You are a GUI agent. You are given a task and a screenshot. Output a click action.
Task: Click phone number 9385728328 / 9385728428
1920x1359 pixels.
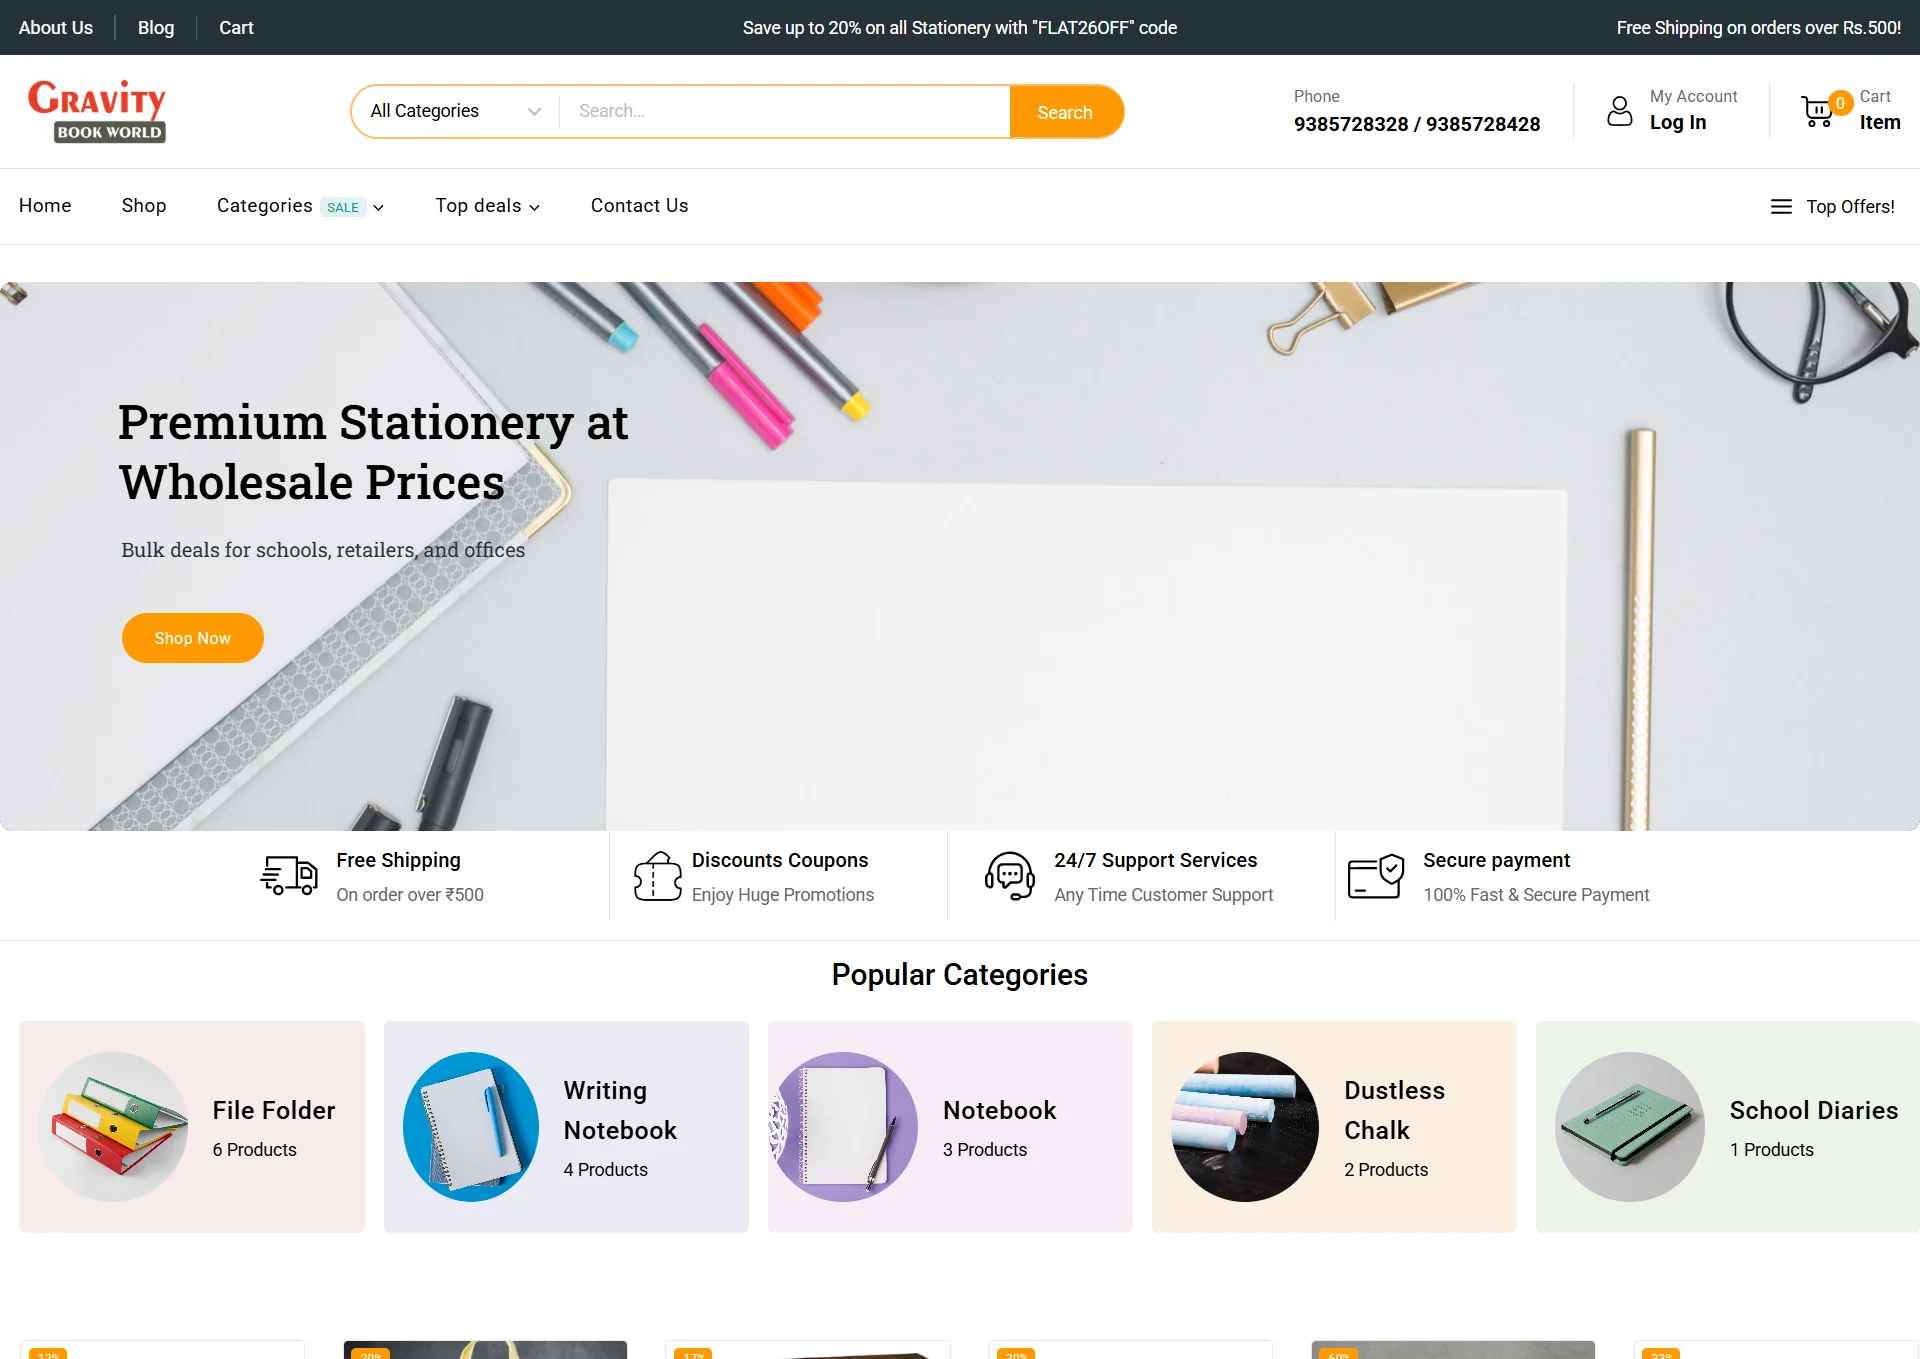[1417, 124]
